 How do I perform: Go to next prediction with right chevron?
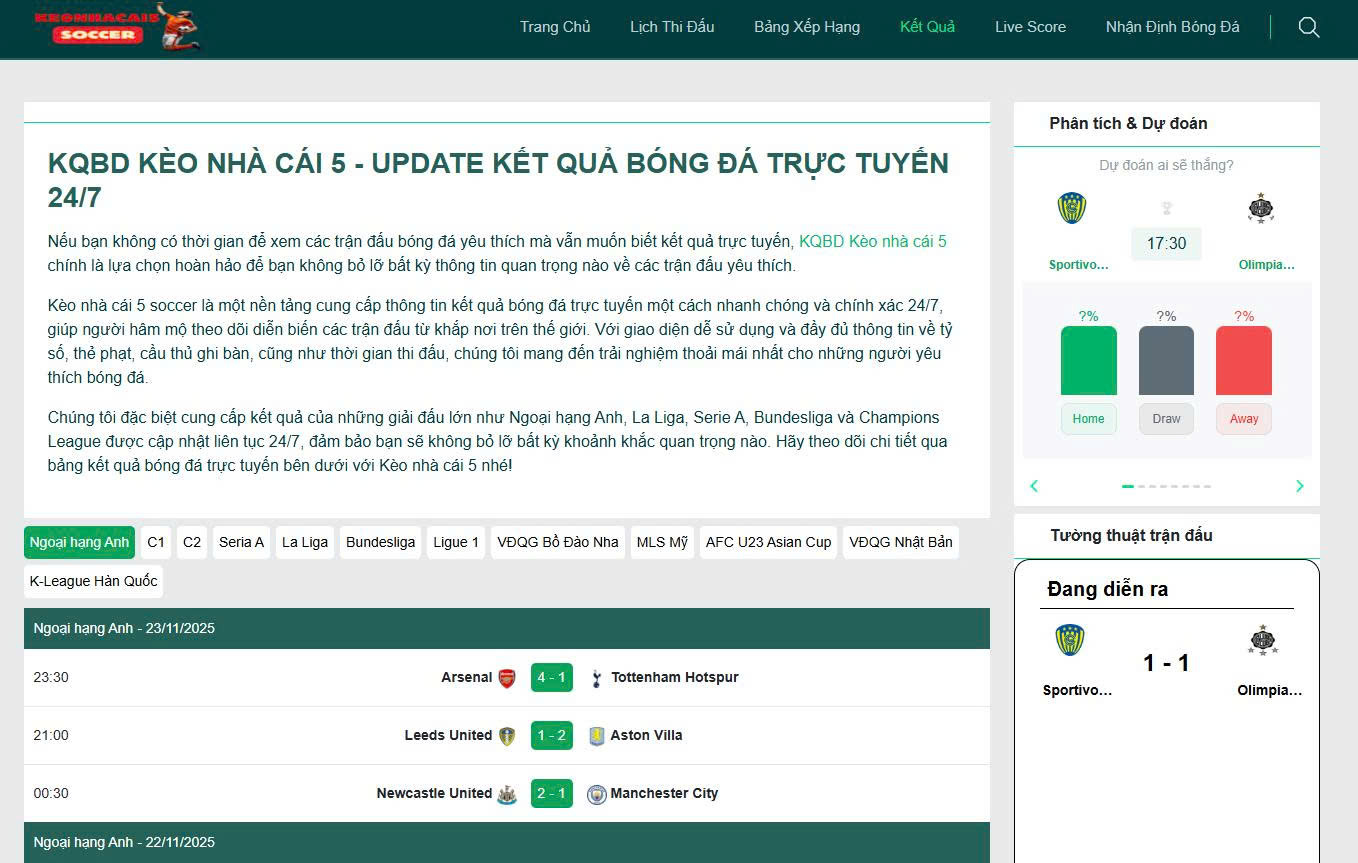1299,486
